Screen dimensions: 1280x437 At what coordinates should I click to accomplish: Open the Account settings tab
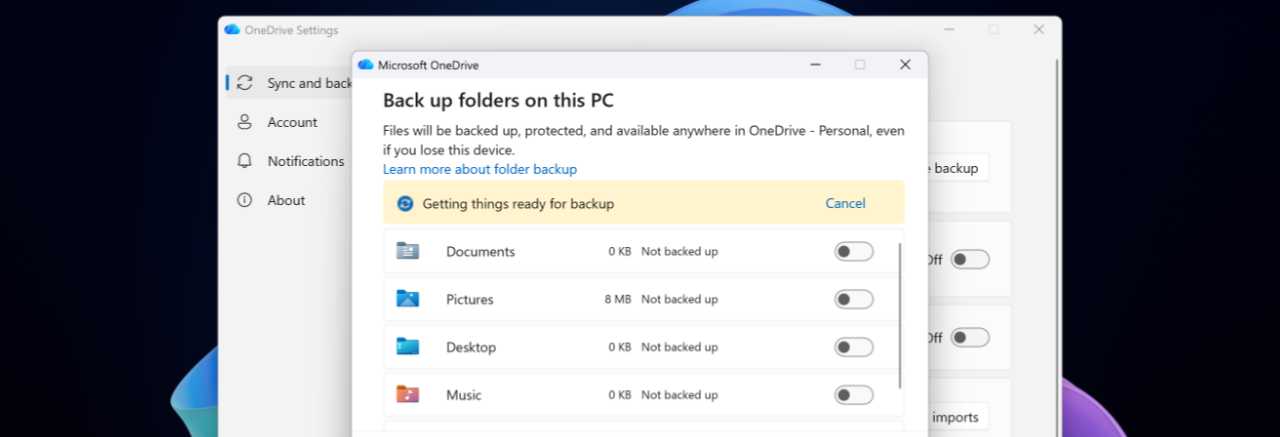[x=292, y=122]
